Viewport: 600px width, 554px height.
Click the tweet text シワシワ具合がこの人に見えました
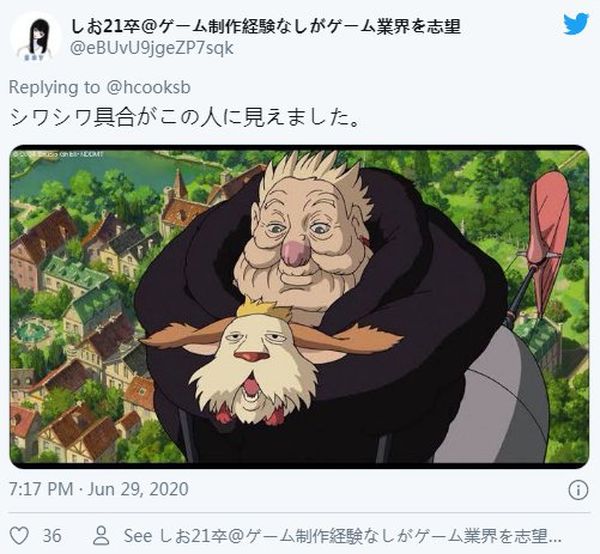(x=184, y=118)
